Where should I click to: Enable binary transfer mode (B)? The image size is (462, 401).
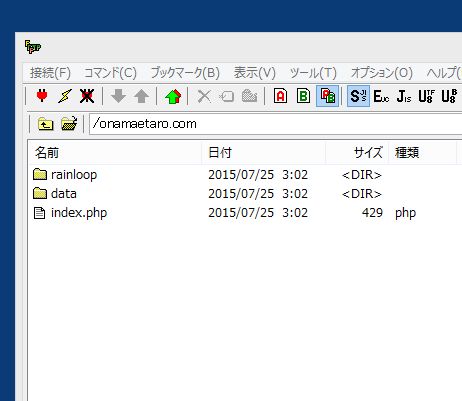(303, 96)
